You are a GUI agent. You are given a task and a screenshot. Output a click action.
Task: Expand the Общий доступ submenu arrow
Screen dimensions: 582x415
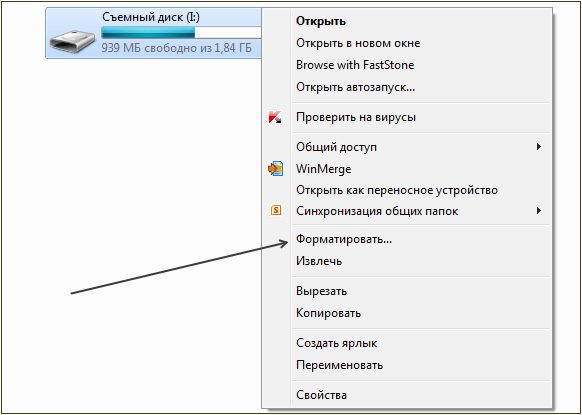tap(539, 147)
